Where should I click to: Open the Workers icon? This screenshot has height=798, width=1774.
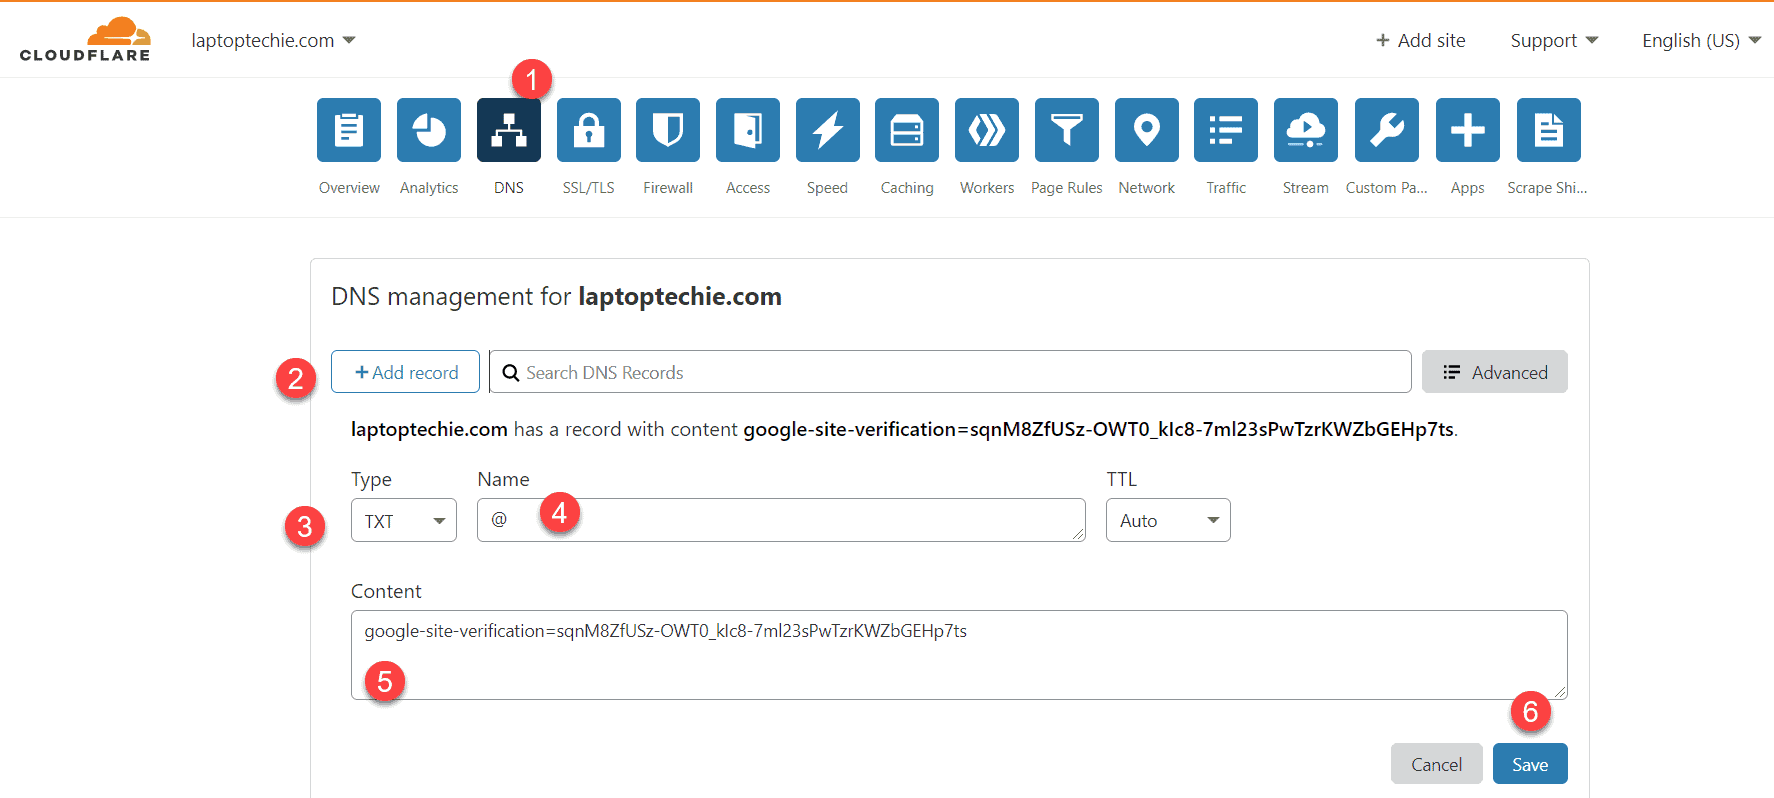click(x=987, y=130)
